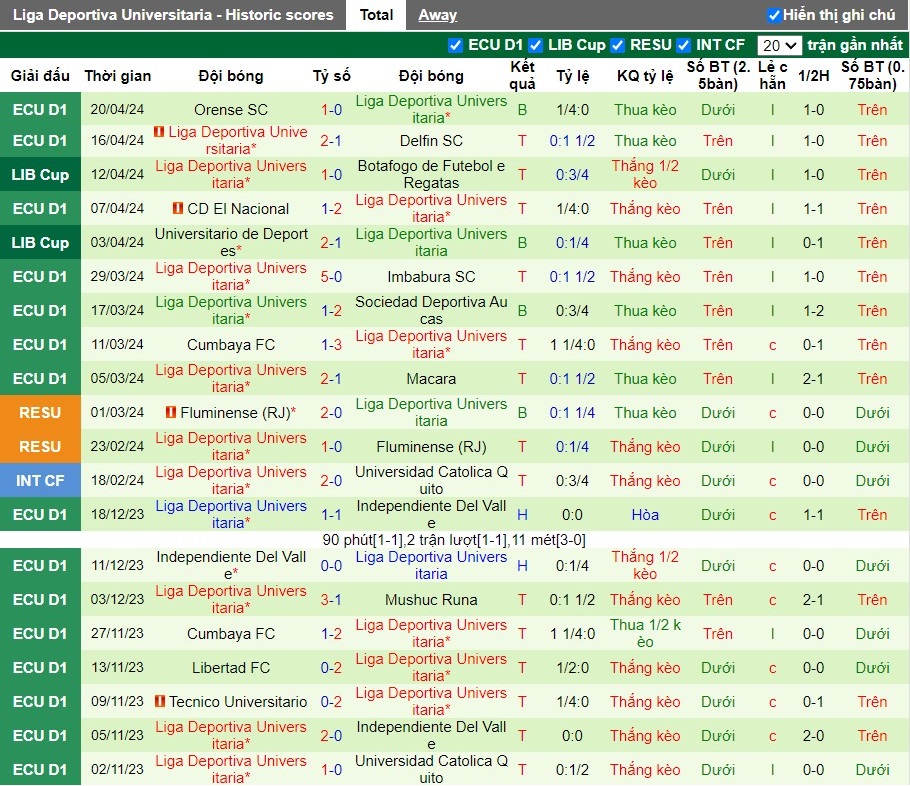Viewport: 910px width, 786px height.
Task: Select the Kết quả column header
Action: click(x=522, y=75)
